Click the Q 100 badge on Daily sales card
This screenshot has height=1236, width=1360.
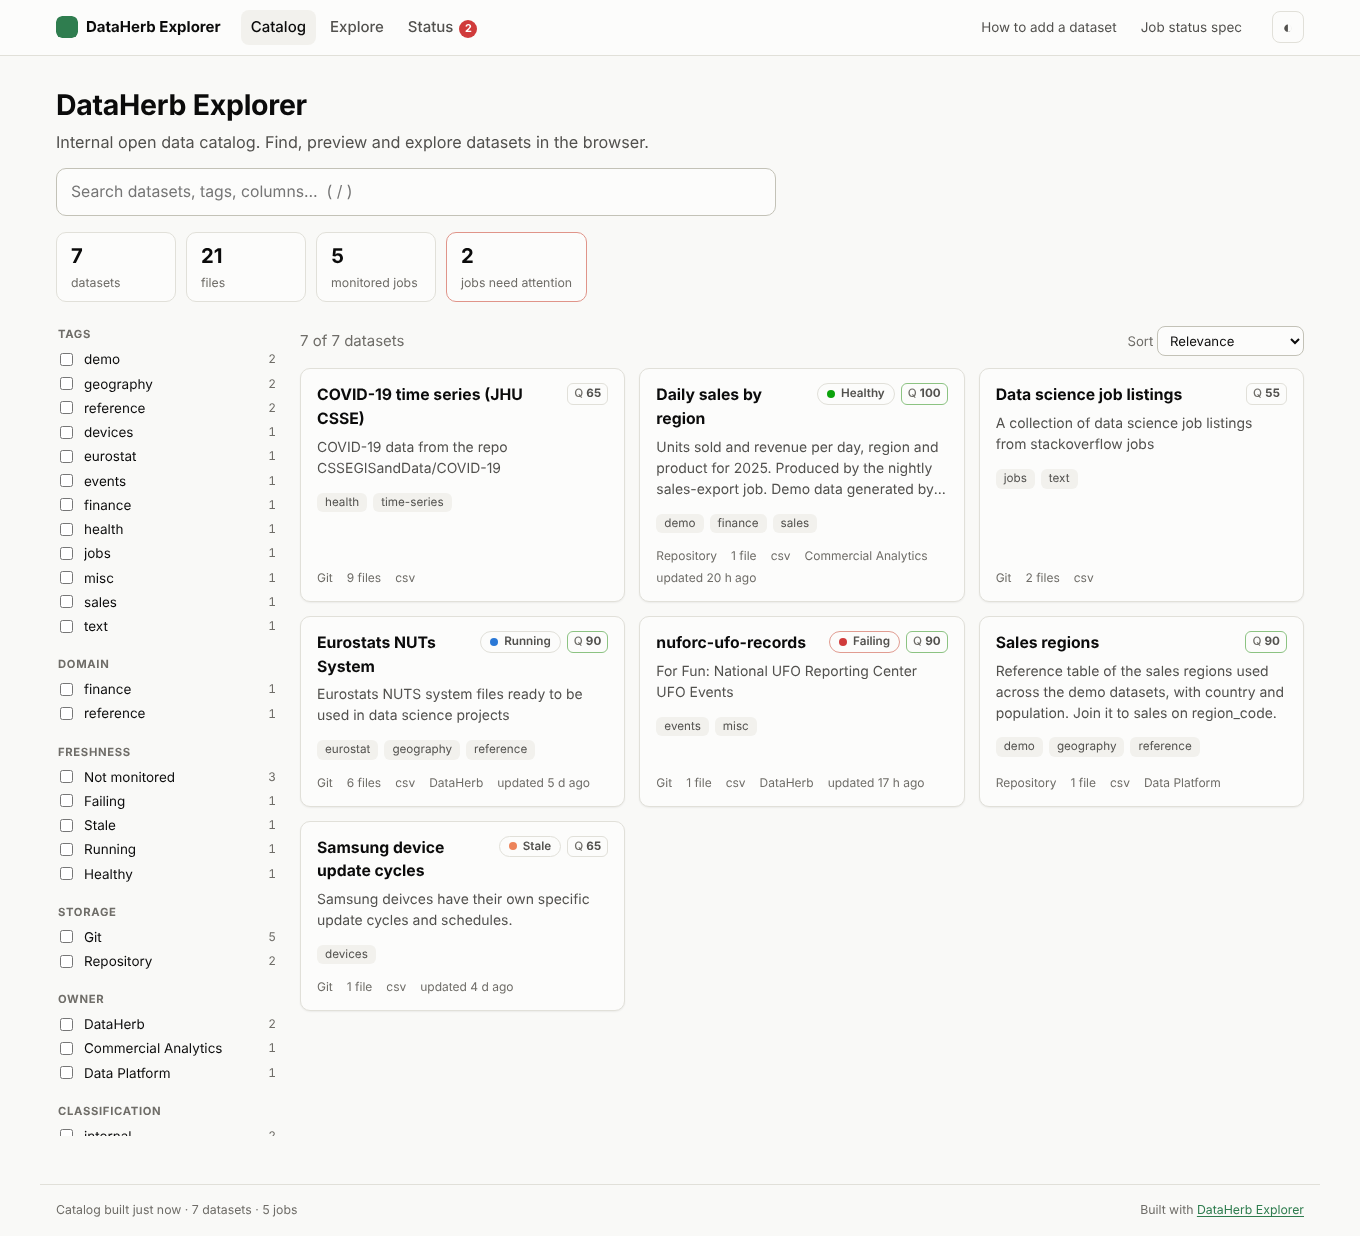[x=924, y=394]
